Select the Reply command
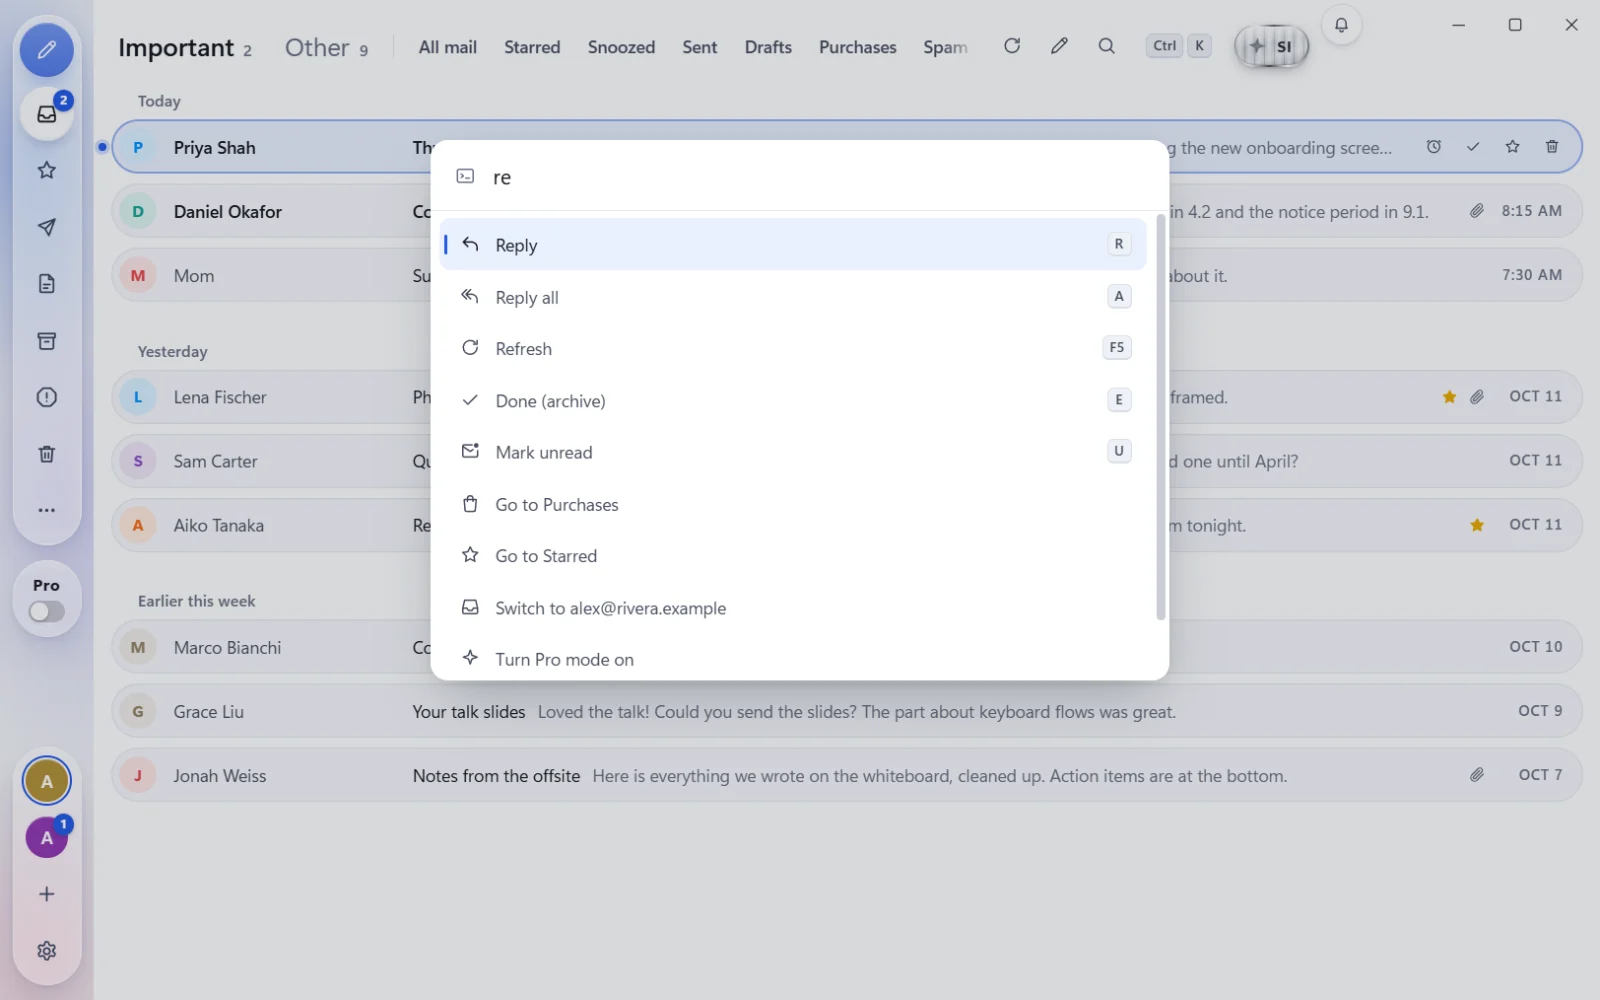 coord(793,245)
